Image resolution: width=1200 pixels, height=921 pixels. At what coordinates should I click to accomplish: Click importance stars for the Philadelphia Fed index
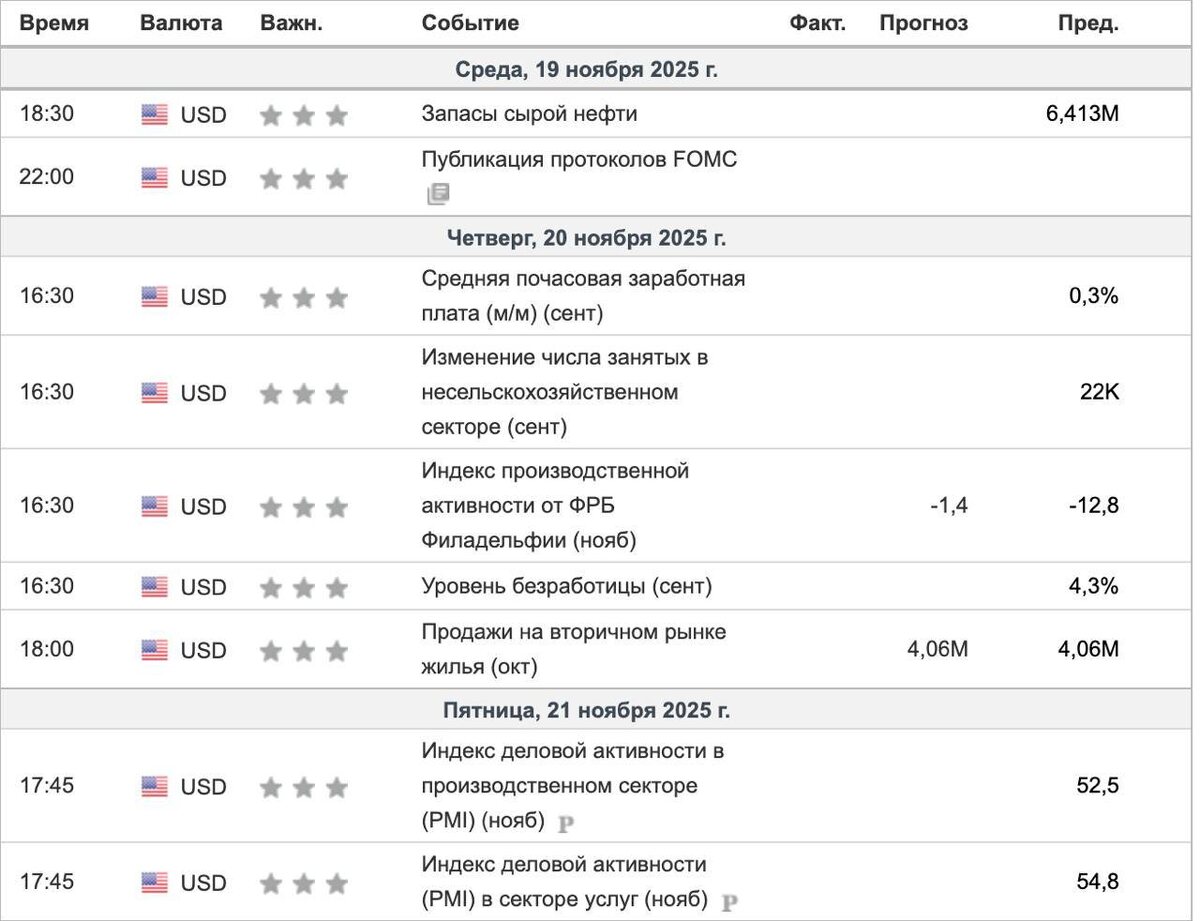303,507
